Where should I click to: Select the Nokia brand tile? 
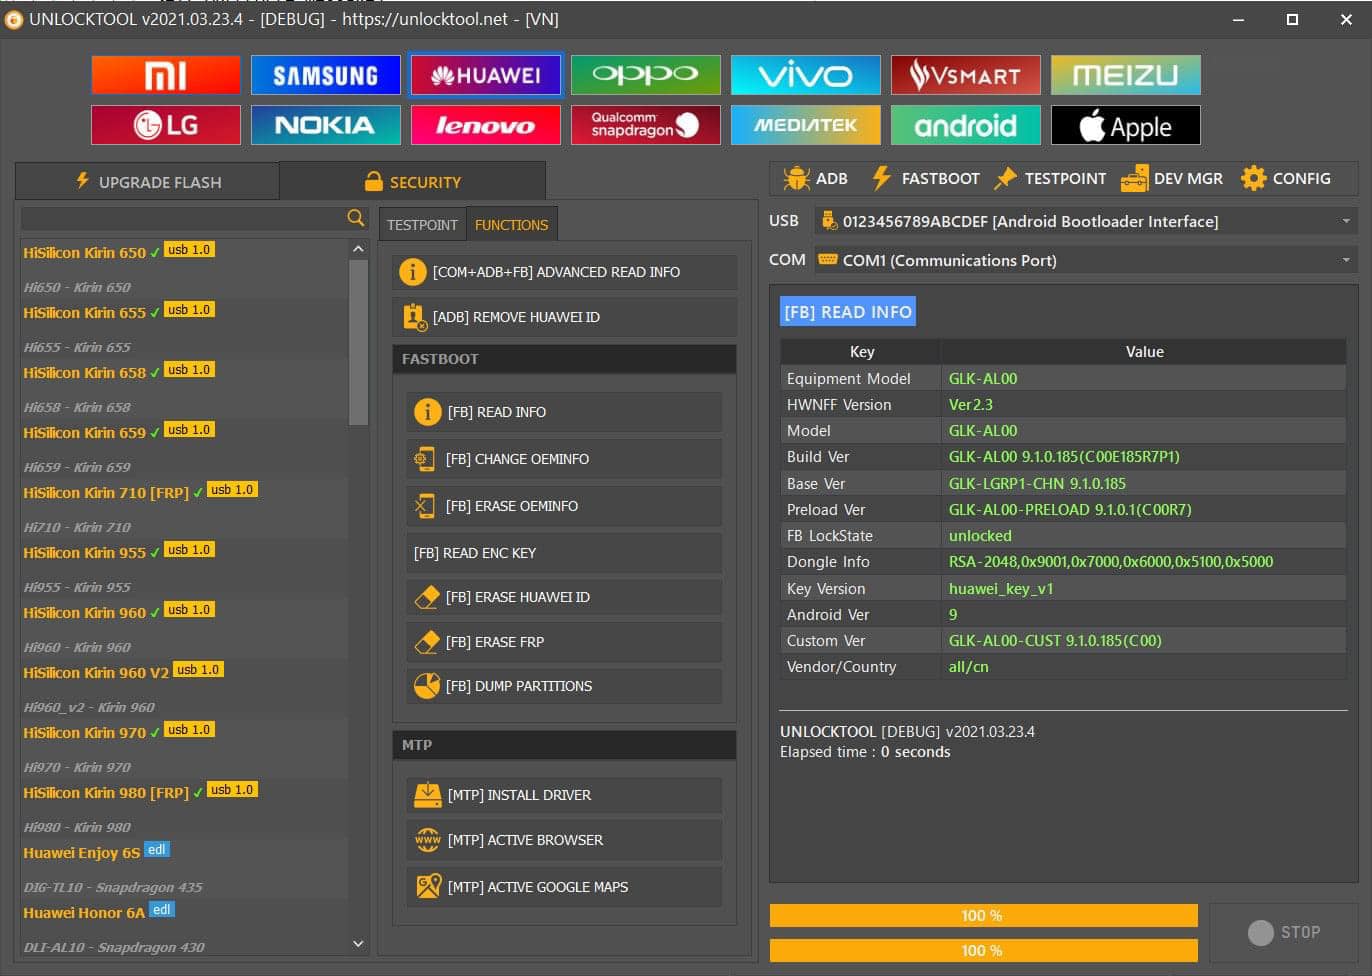pos(326,125)
